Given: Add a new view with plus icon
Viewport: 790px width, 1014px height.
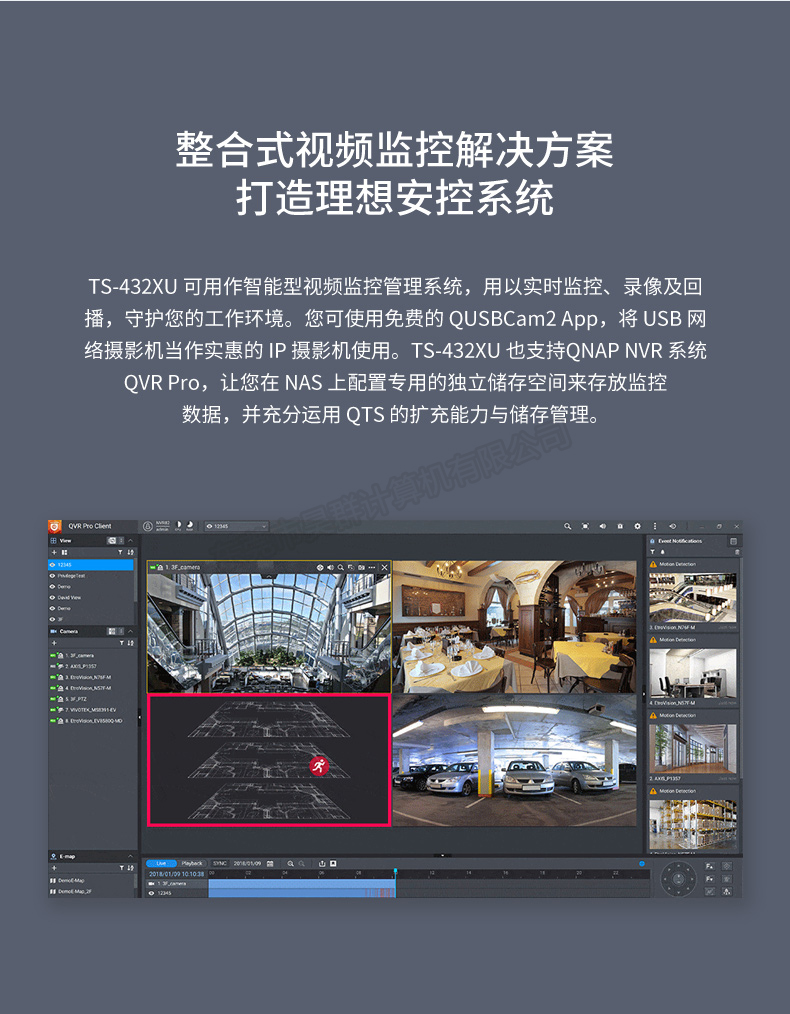Looking at the screenshot, I should (x=54, y=552).
